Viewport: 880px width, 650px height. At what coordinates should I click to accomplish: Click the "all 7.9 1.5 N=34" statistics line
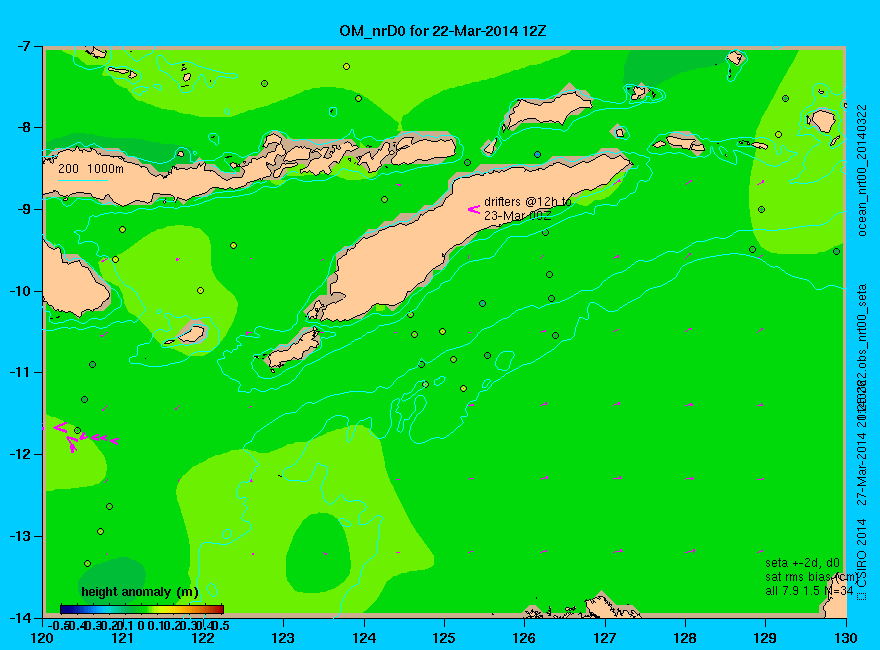pos(809,591)
